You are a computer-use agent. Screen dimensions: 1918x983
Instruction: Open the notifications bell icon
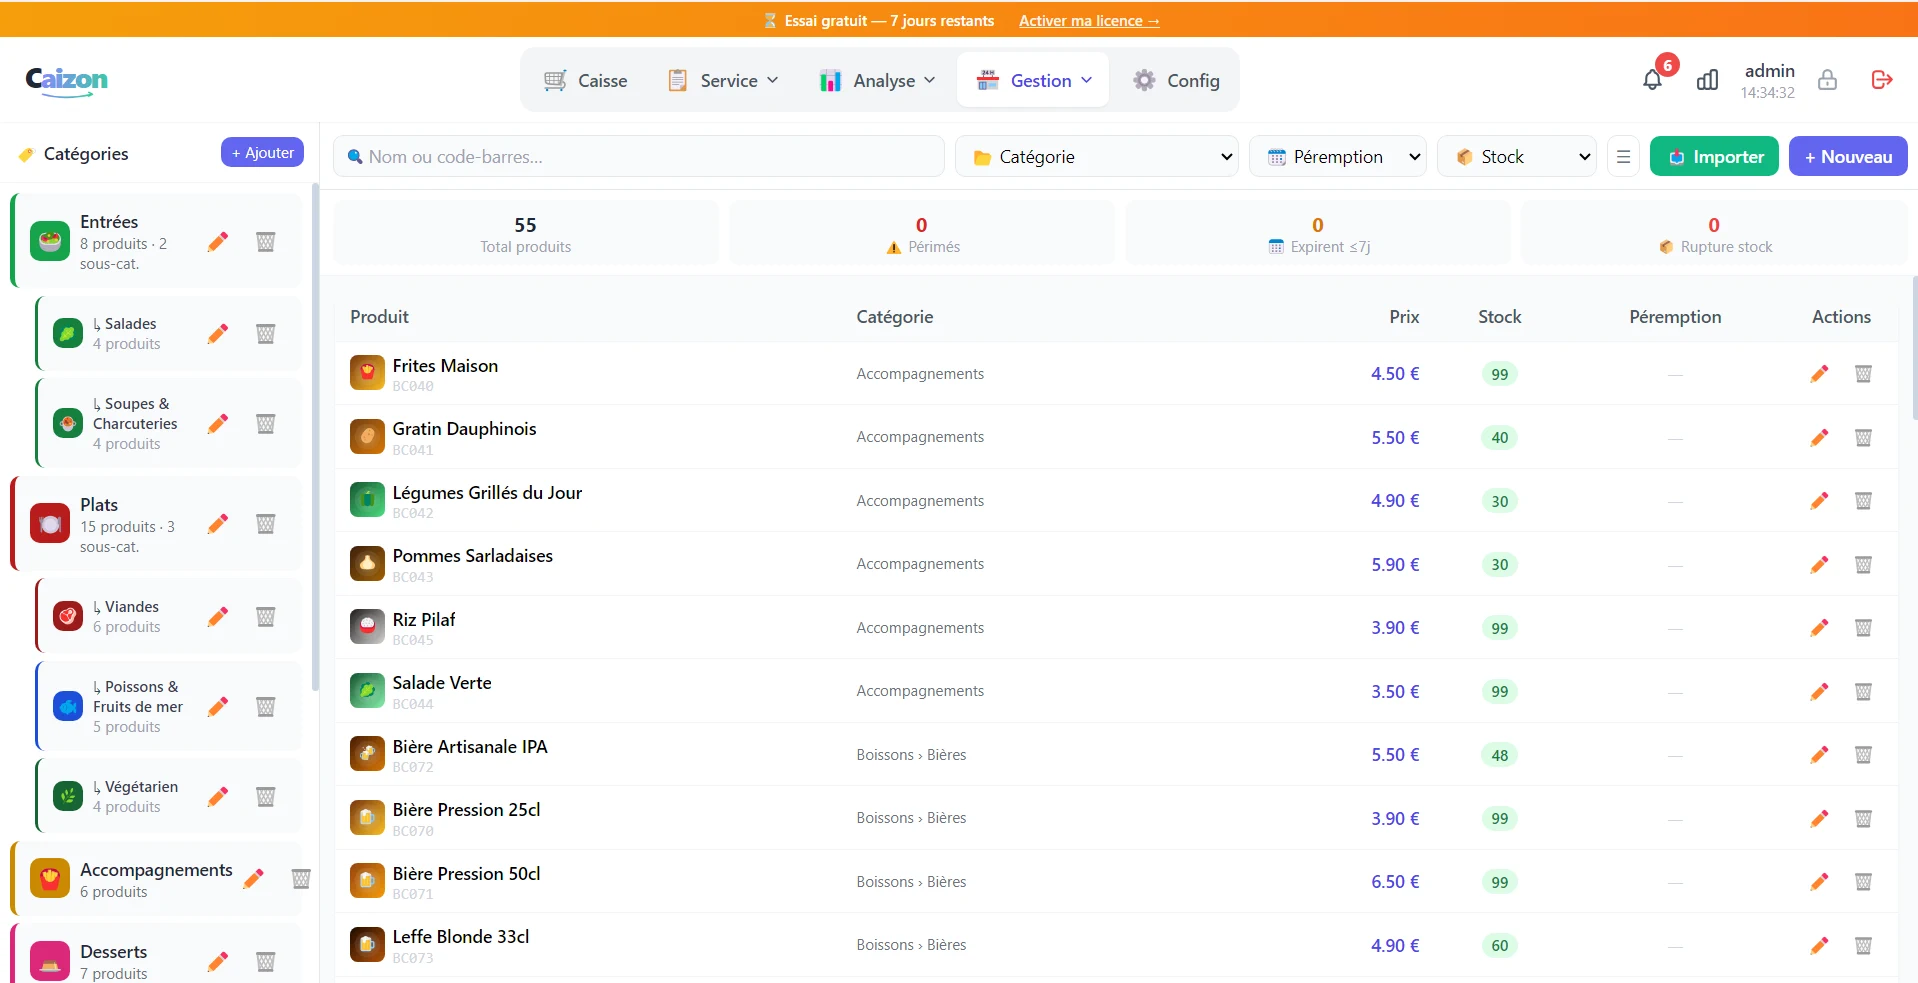pos(1652,80)
